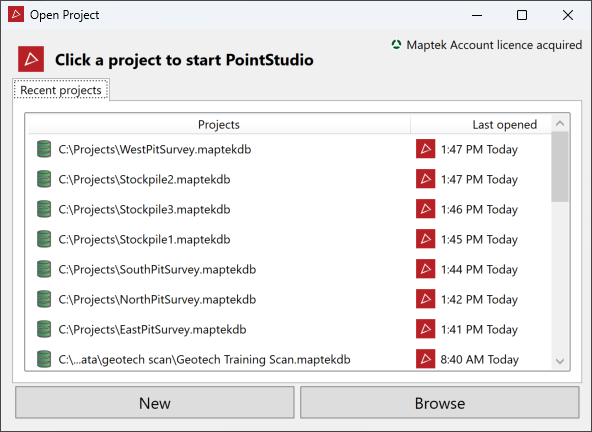
Task: Click the database icon next to Stockpile3.maptekdb
Action: tap(44, 209)
